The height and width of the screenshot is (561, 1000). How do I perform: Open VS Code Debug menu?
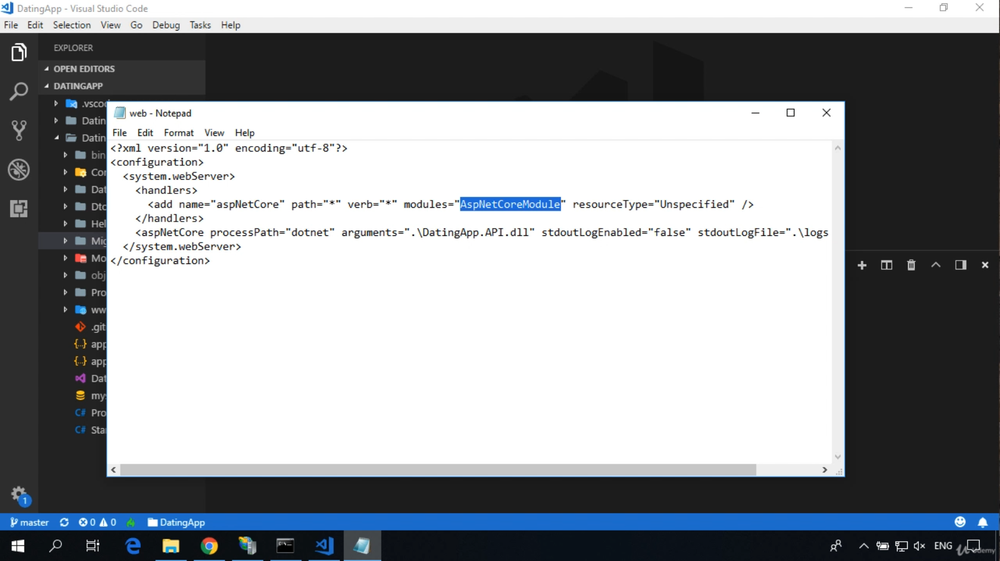click(x=166, y=25)
